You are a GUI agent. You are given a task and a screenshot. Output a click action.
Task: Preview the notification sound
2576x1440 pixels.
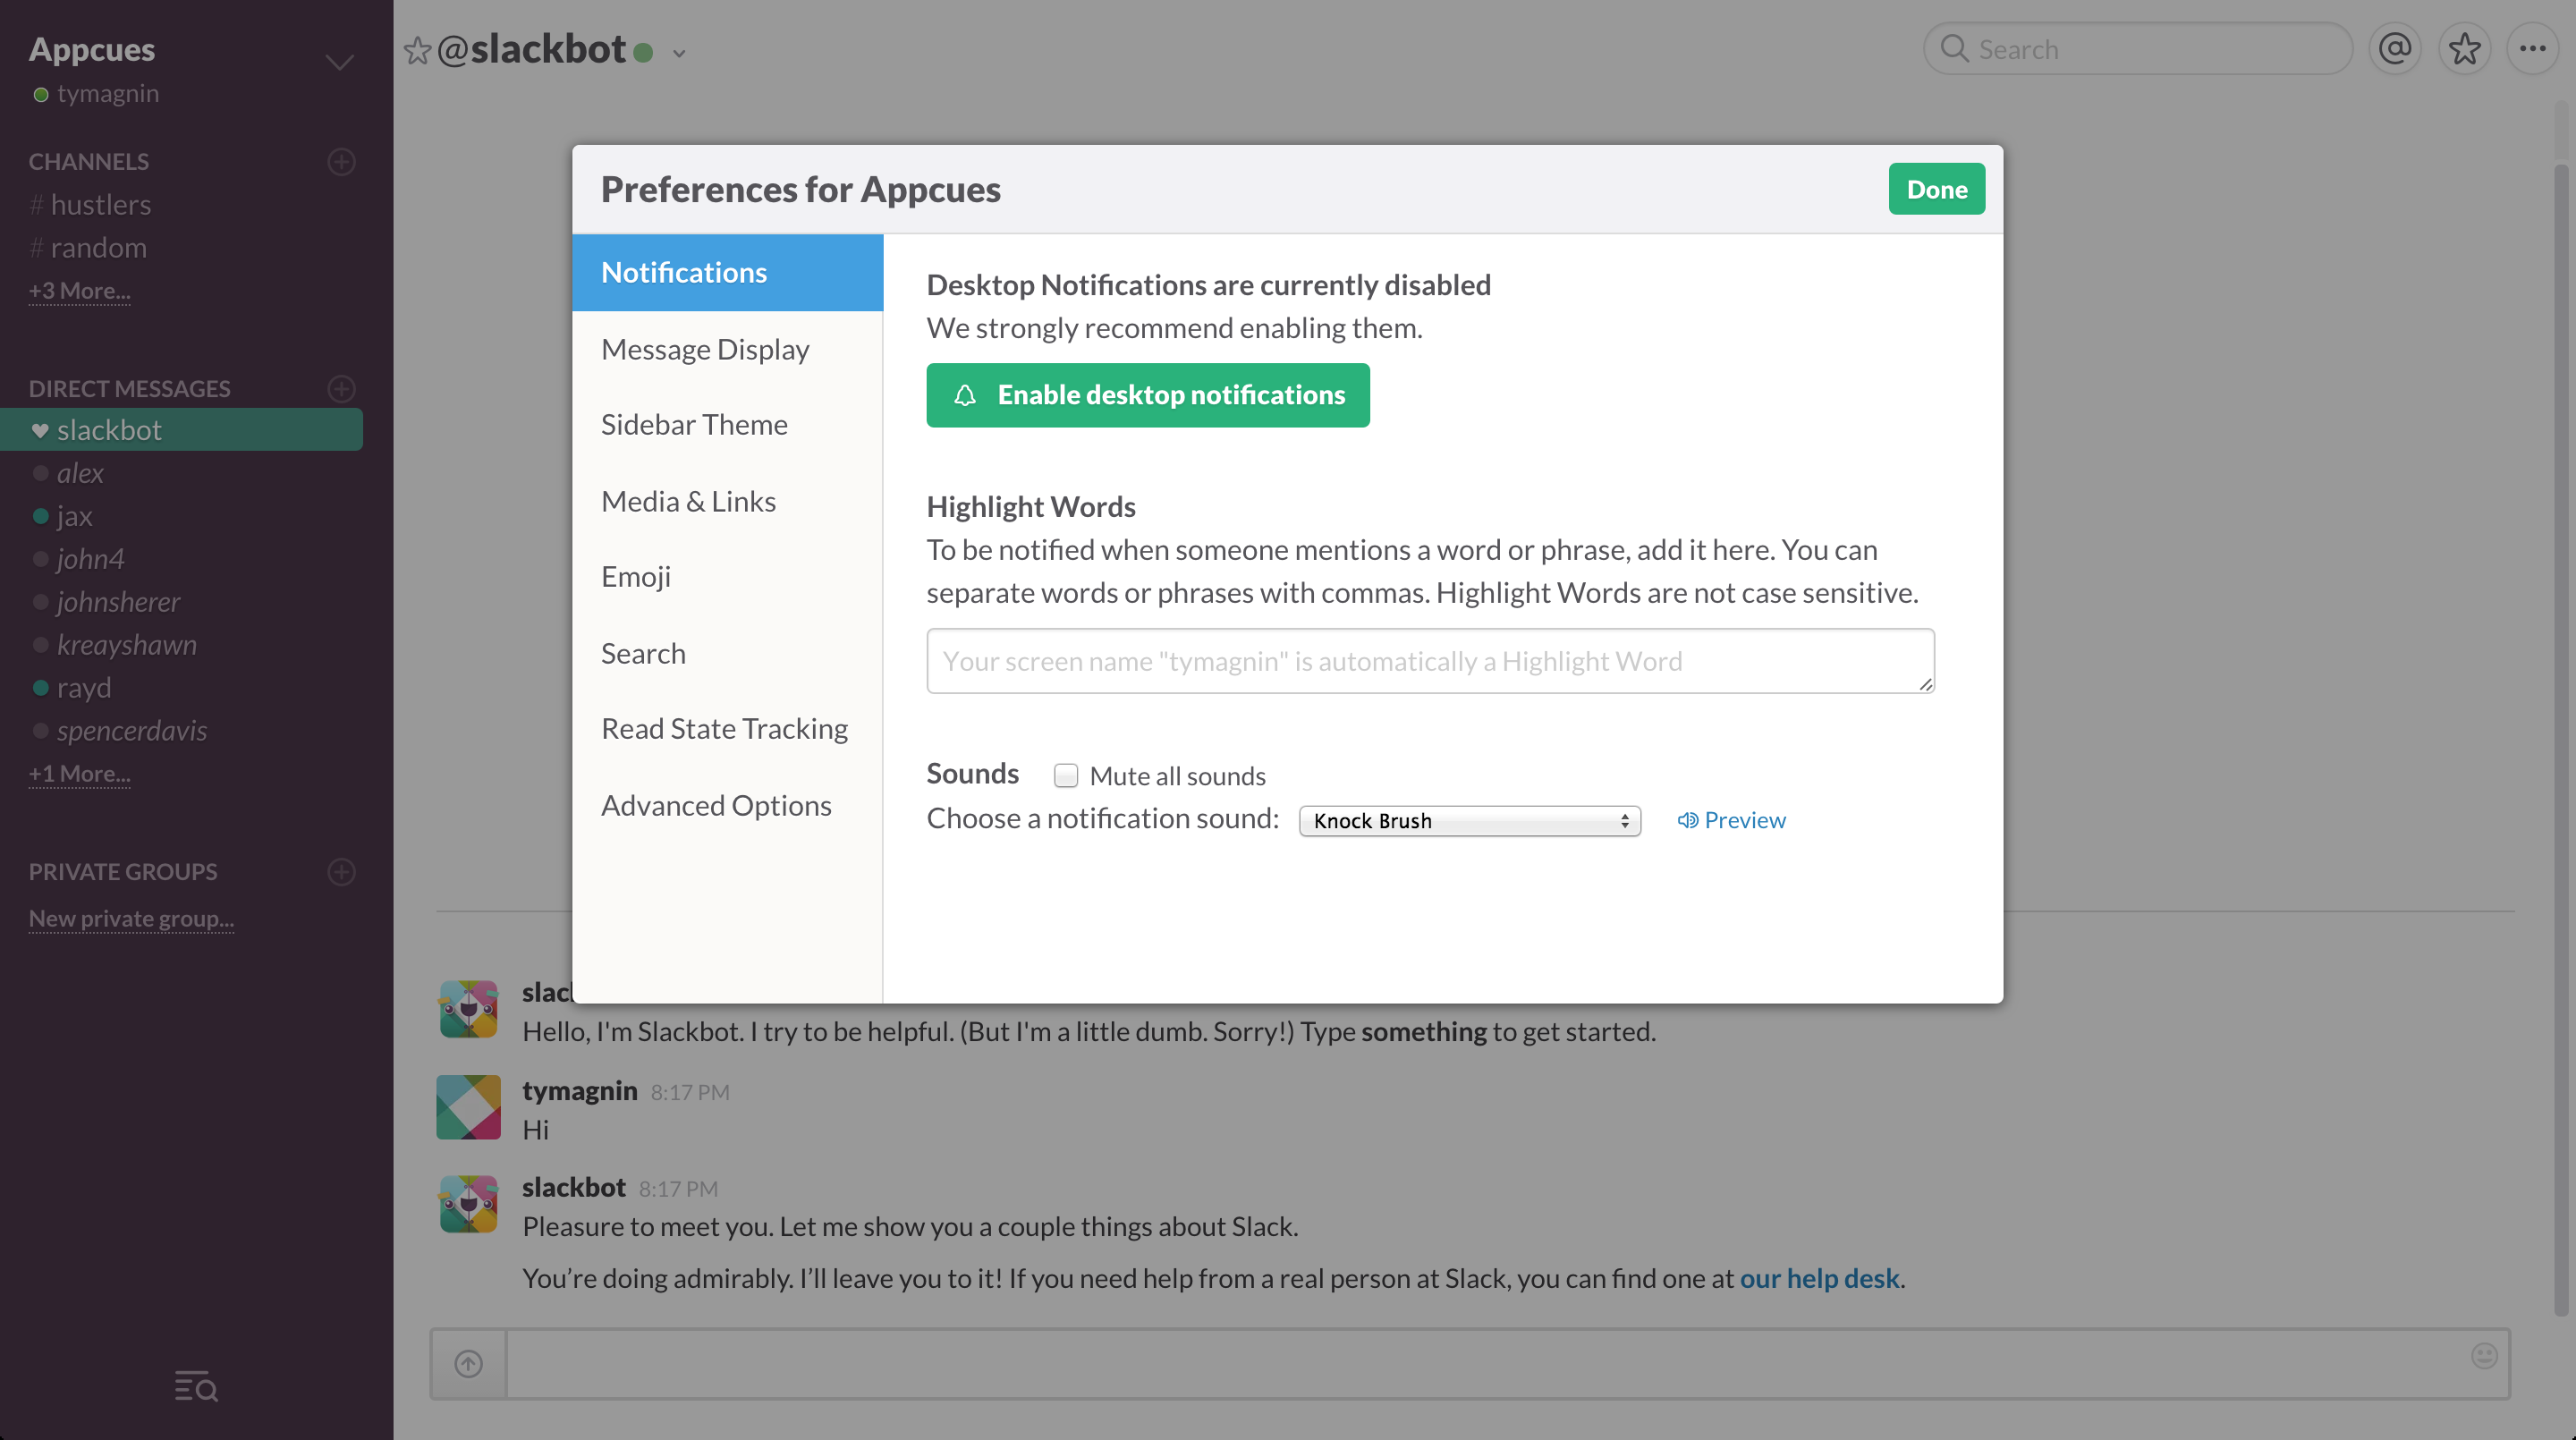[1731, 820]
